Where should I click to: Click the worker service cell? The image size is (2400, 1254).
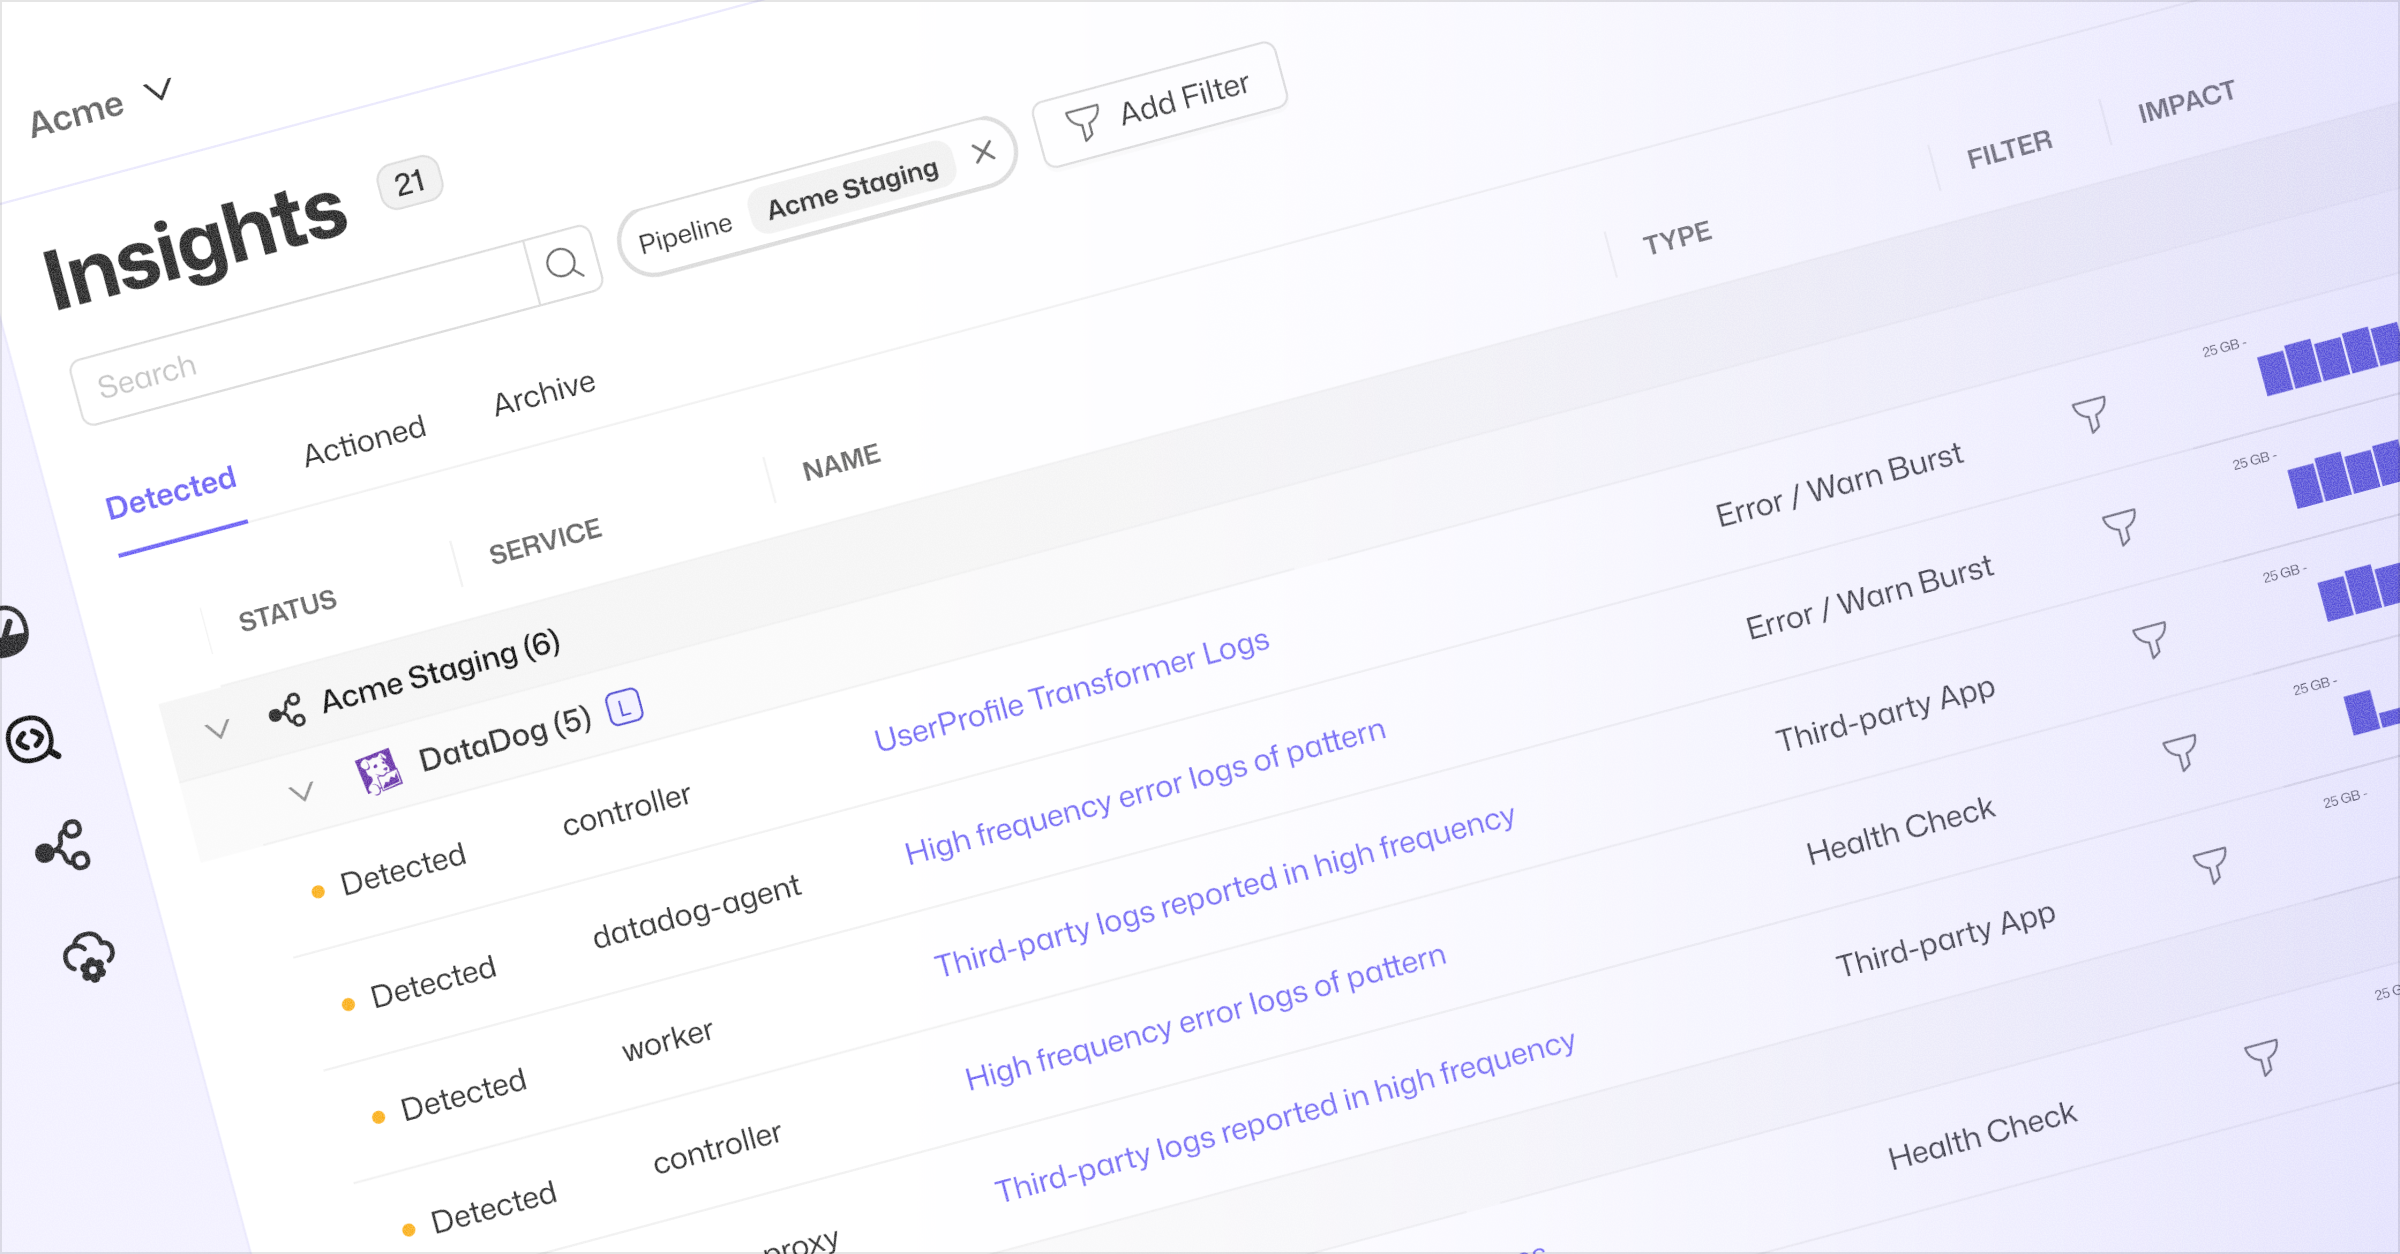click(x=668, y=1040)
